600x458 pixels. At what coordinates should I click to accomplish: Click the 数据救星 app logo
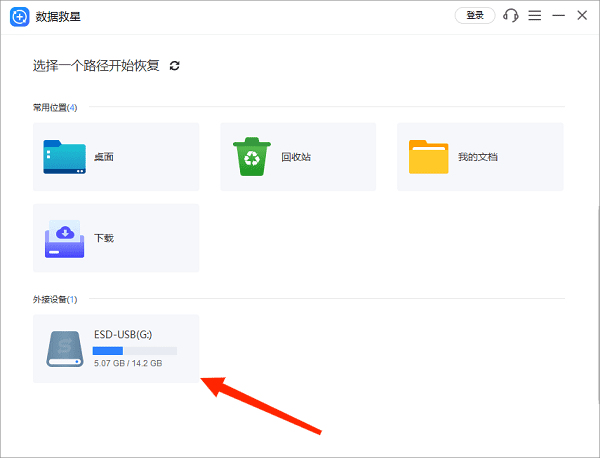[18, 16]
